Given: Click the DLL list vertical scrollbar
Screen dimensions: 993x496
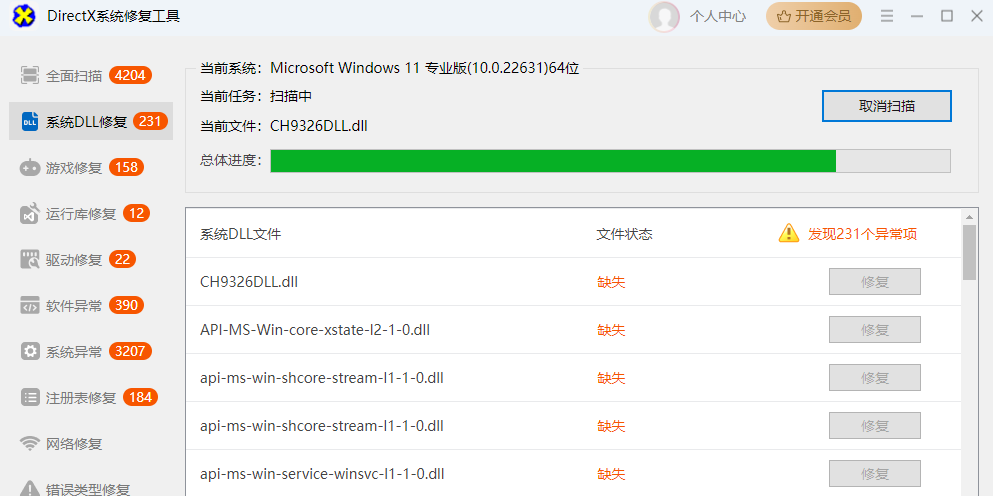Looking at the screenshot, I should point(969,252).
